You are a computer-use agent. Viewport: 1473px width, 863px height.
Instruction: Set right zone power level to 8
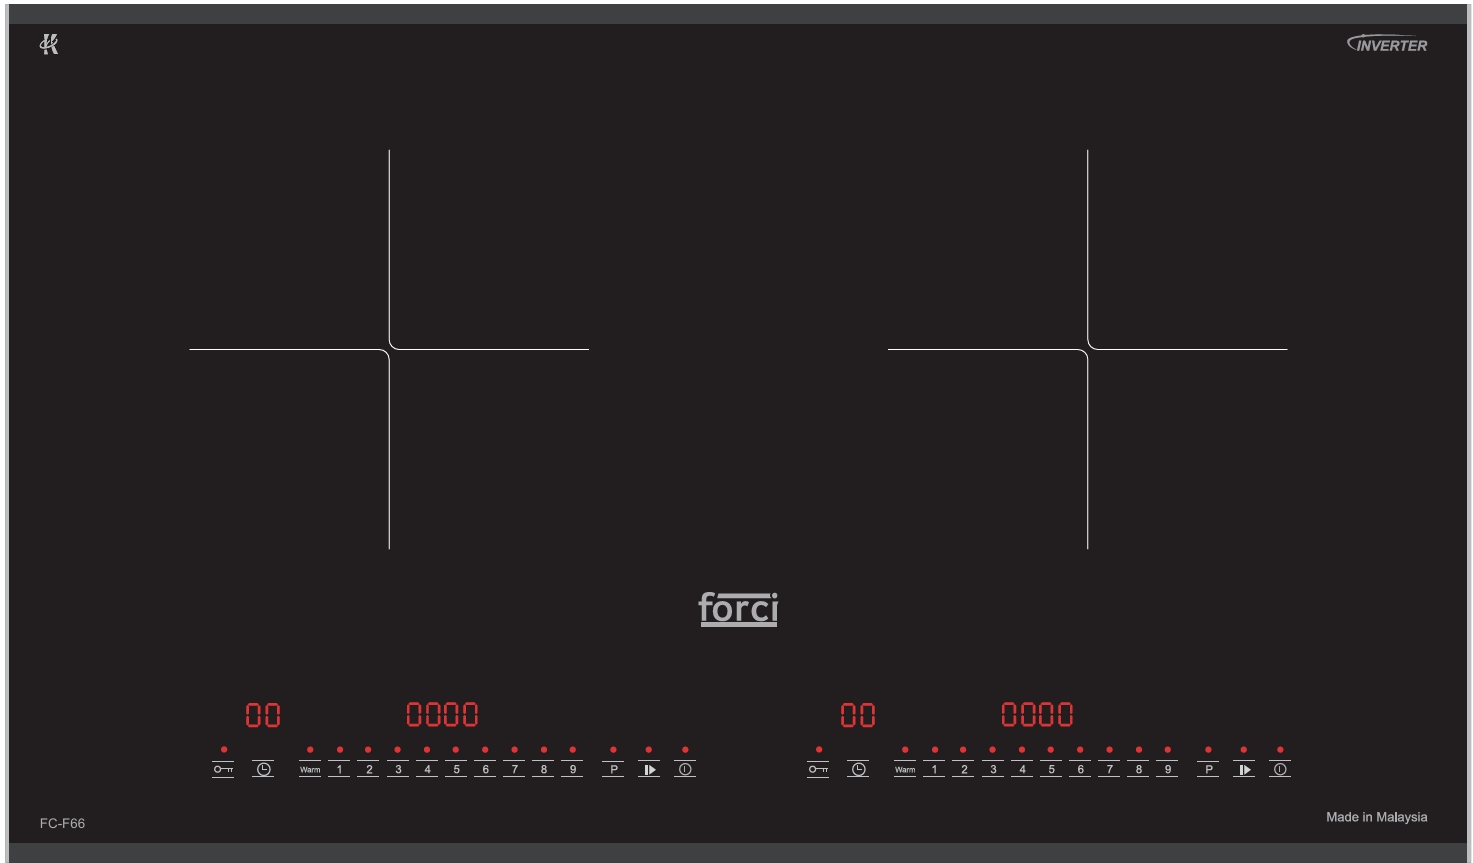1138,769
